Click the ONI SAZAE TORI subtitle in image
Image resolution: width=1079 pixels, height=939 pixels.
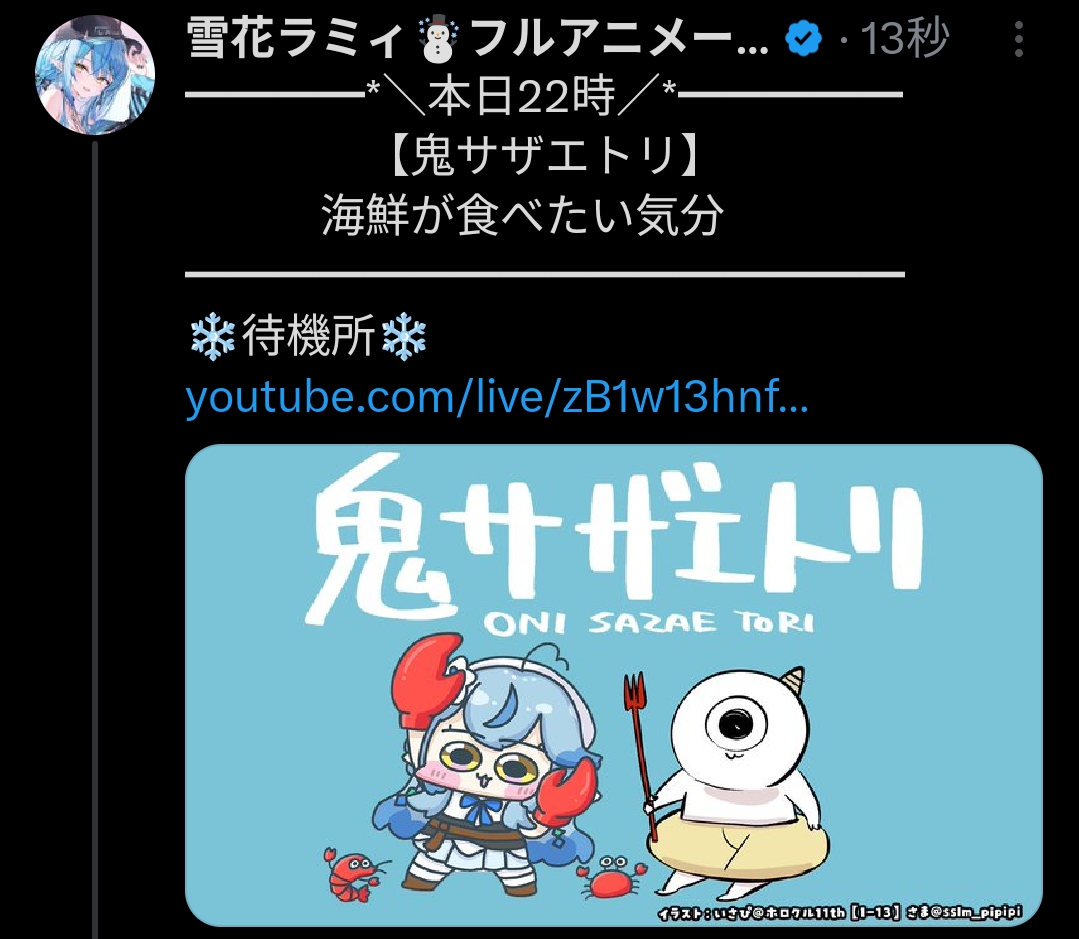pyautogui.click(x=649, y=623)
